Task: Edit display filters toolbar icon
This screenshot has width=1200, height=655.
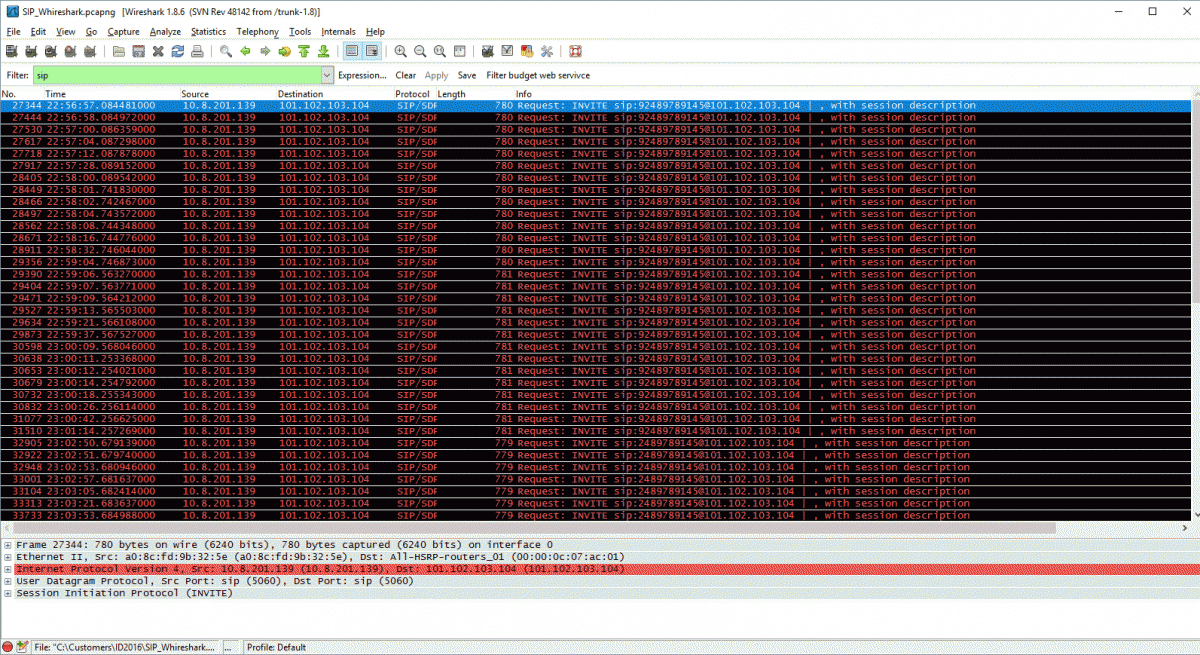Action: click(507, 51)
